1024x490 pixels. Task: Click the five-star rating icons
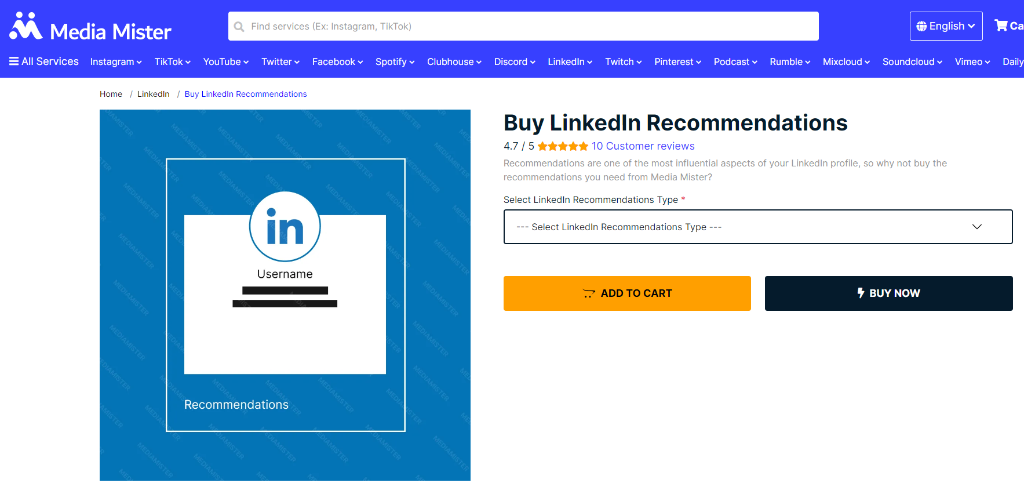click(x=563, y=146)
